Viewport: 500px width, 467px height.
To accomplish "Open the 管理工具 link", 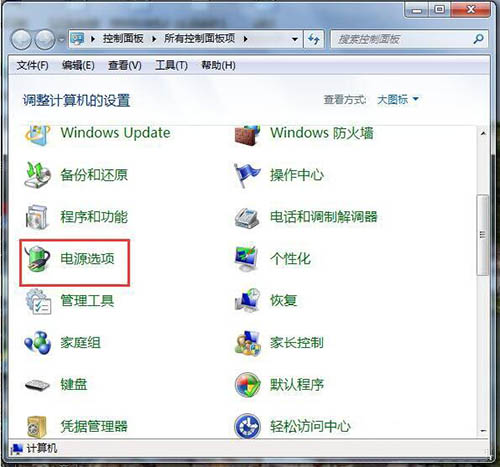I will pyautogui.click(x=87, y=301).
